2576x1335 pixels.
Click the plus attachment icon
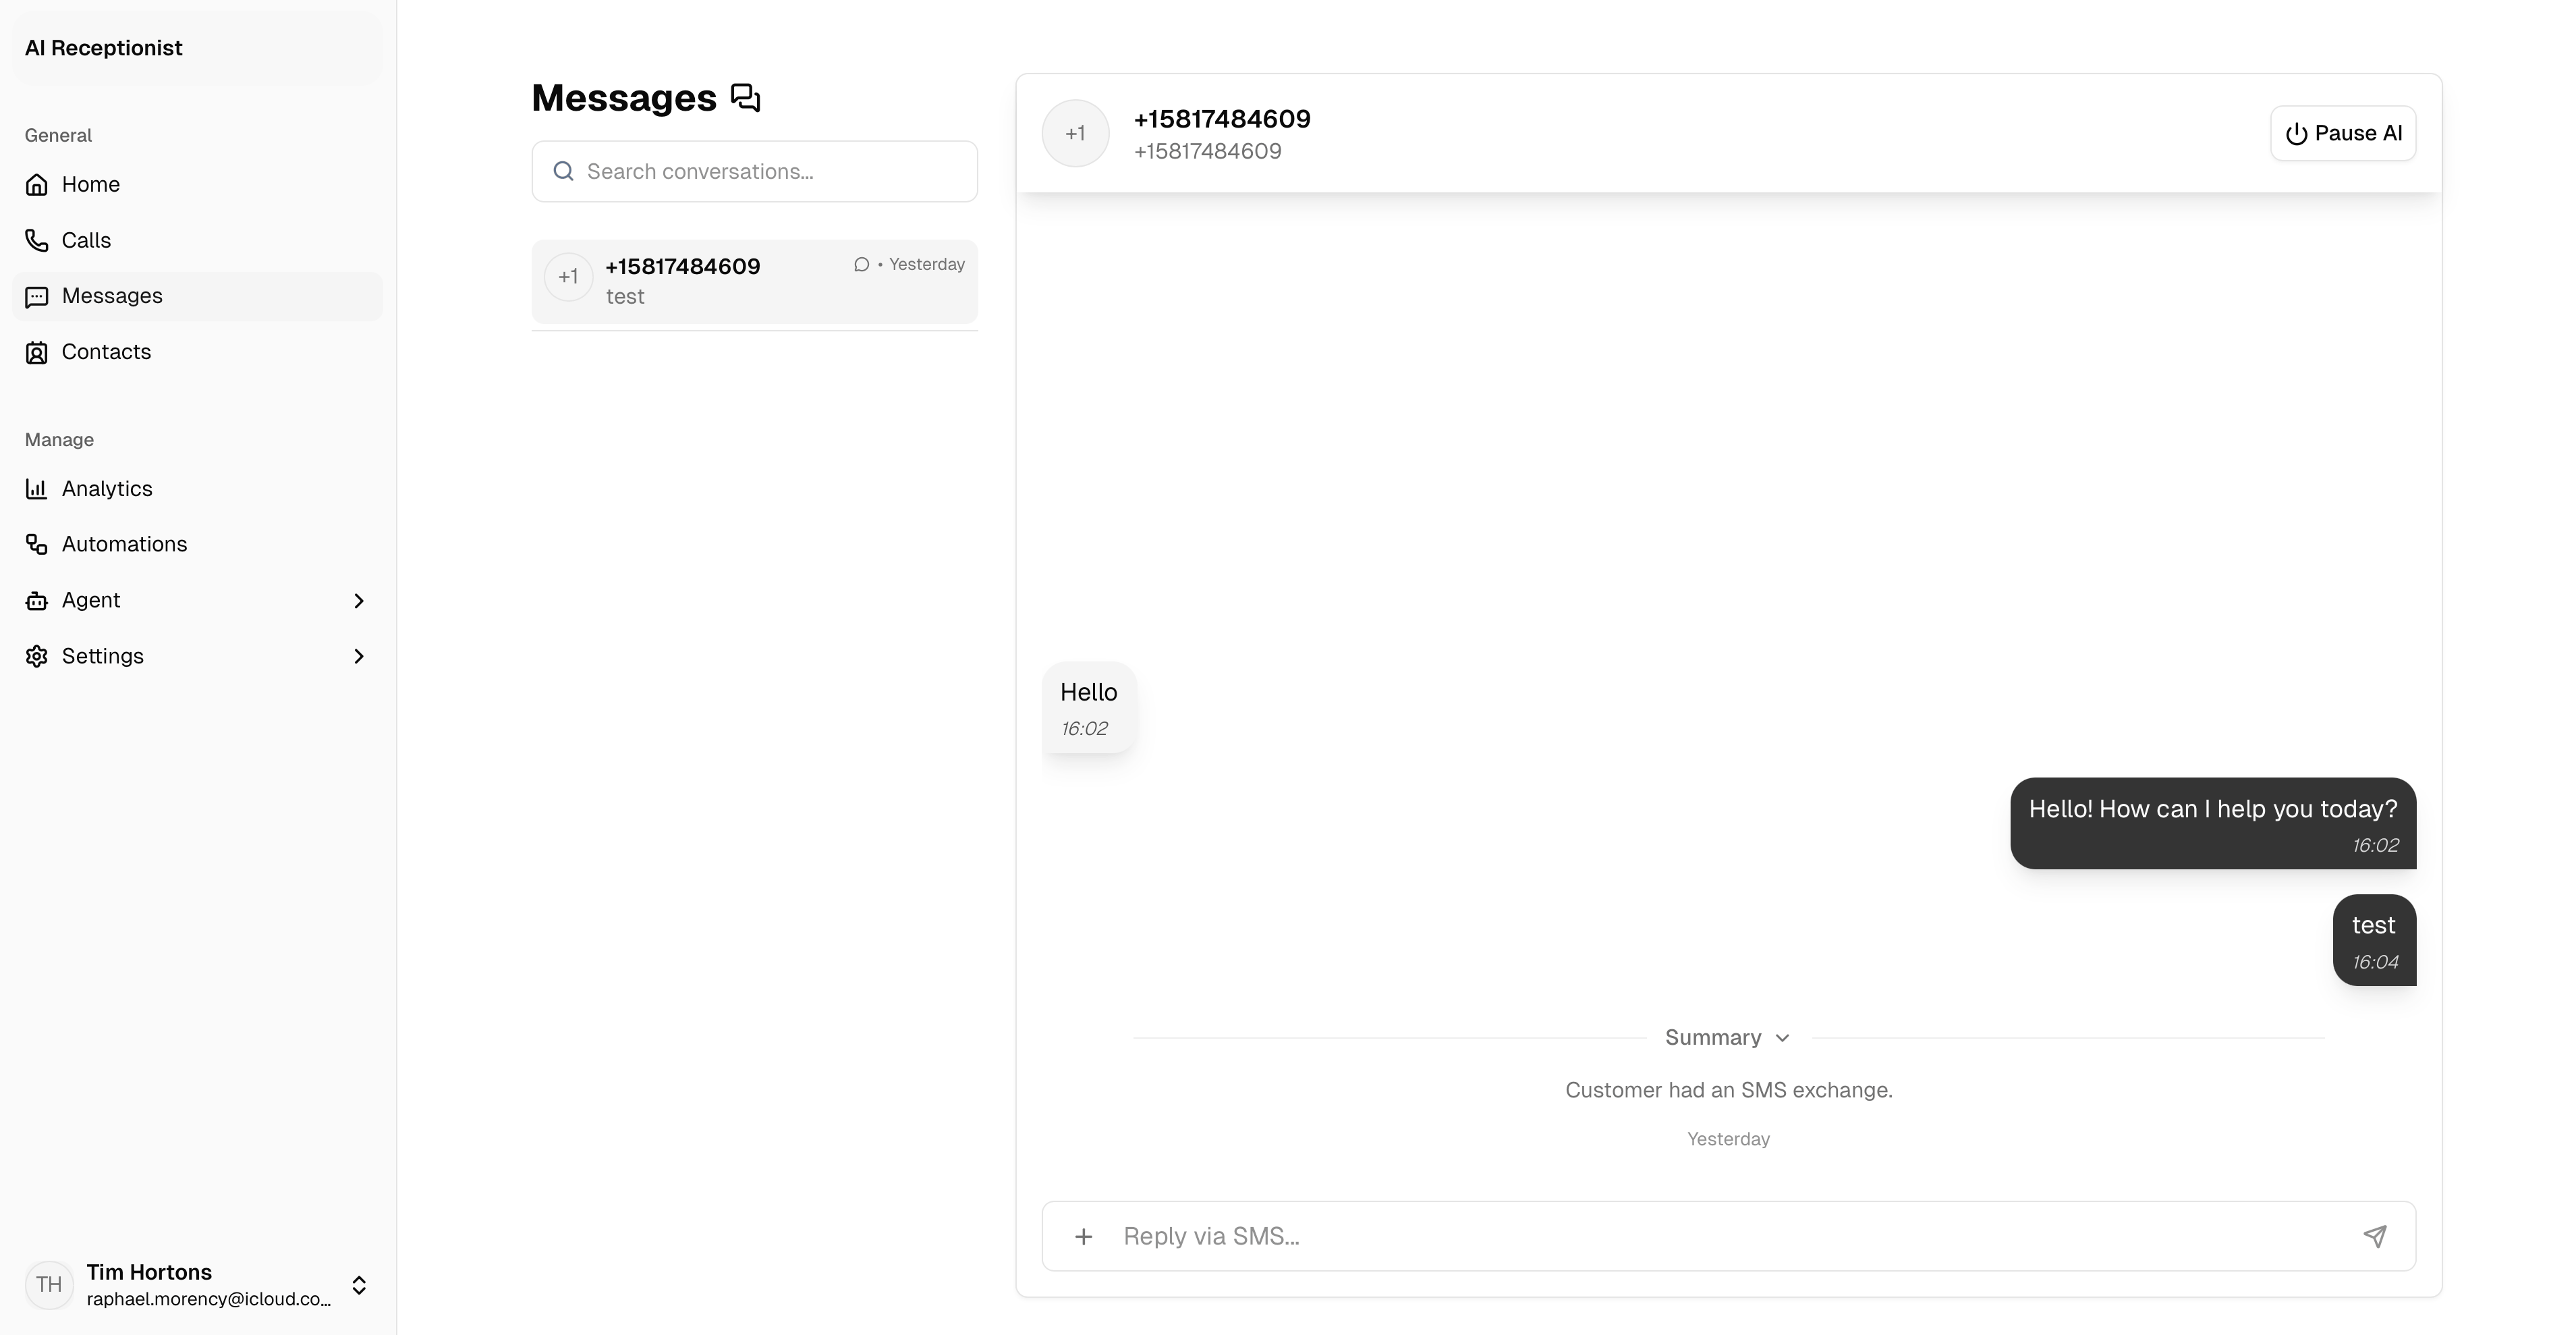[1084, 1237]
